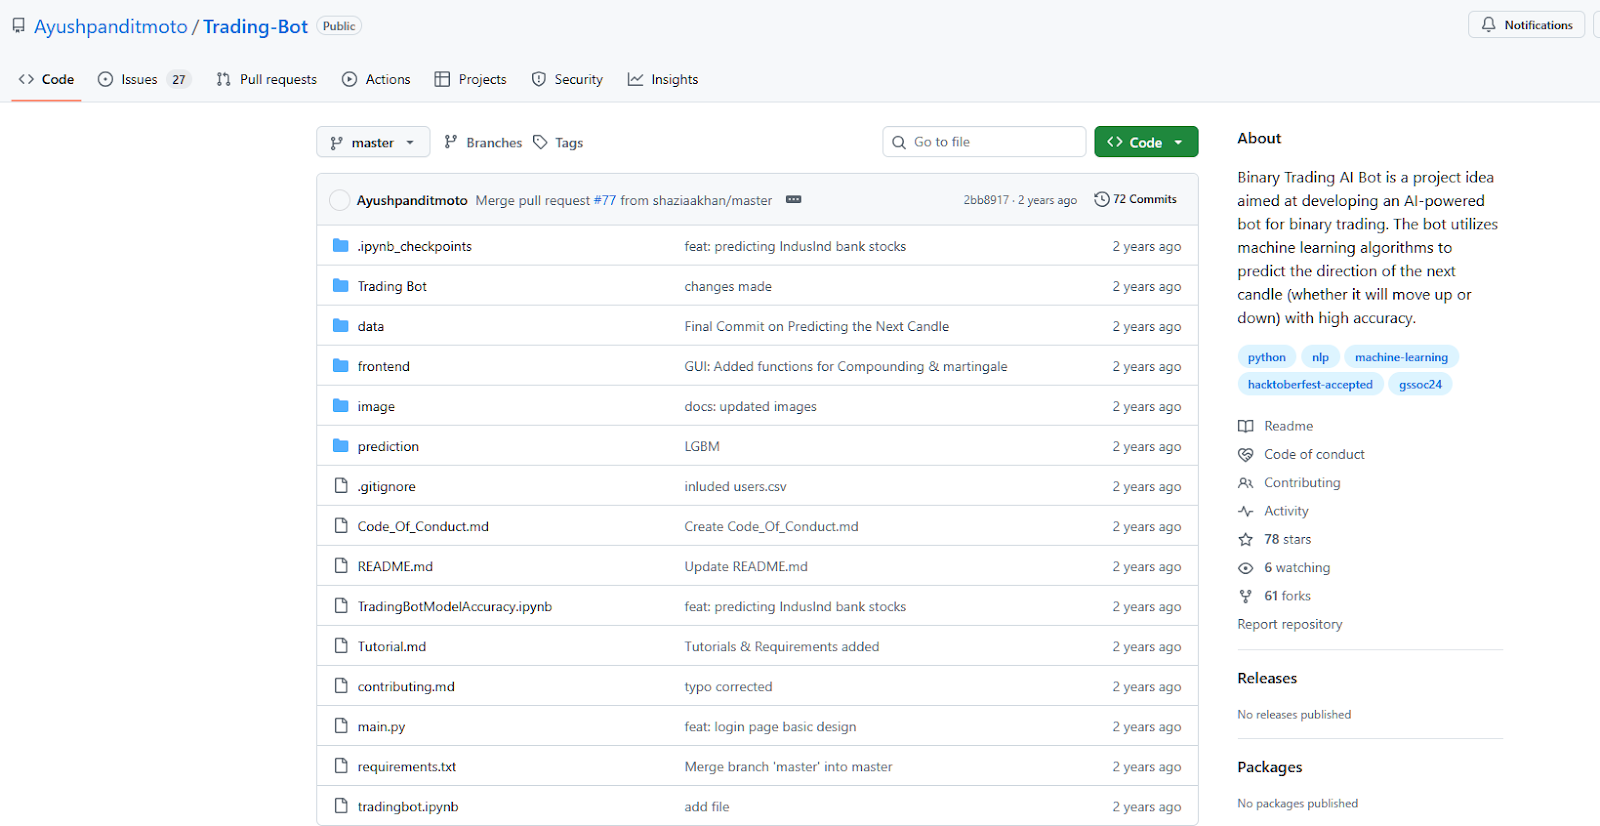This screenshot has height=826, width=1600.
Task: Click the commit history clock icon
Action: coord(1101,199)
